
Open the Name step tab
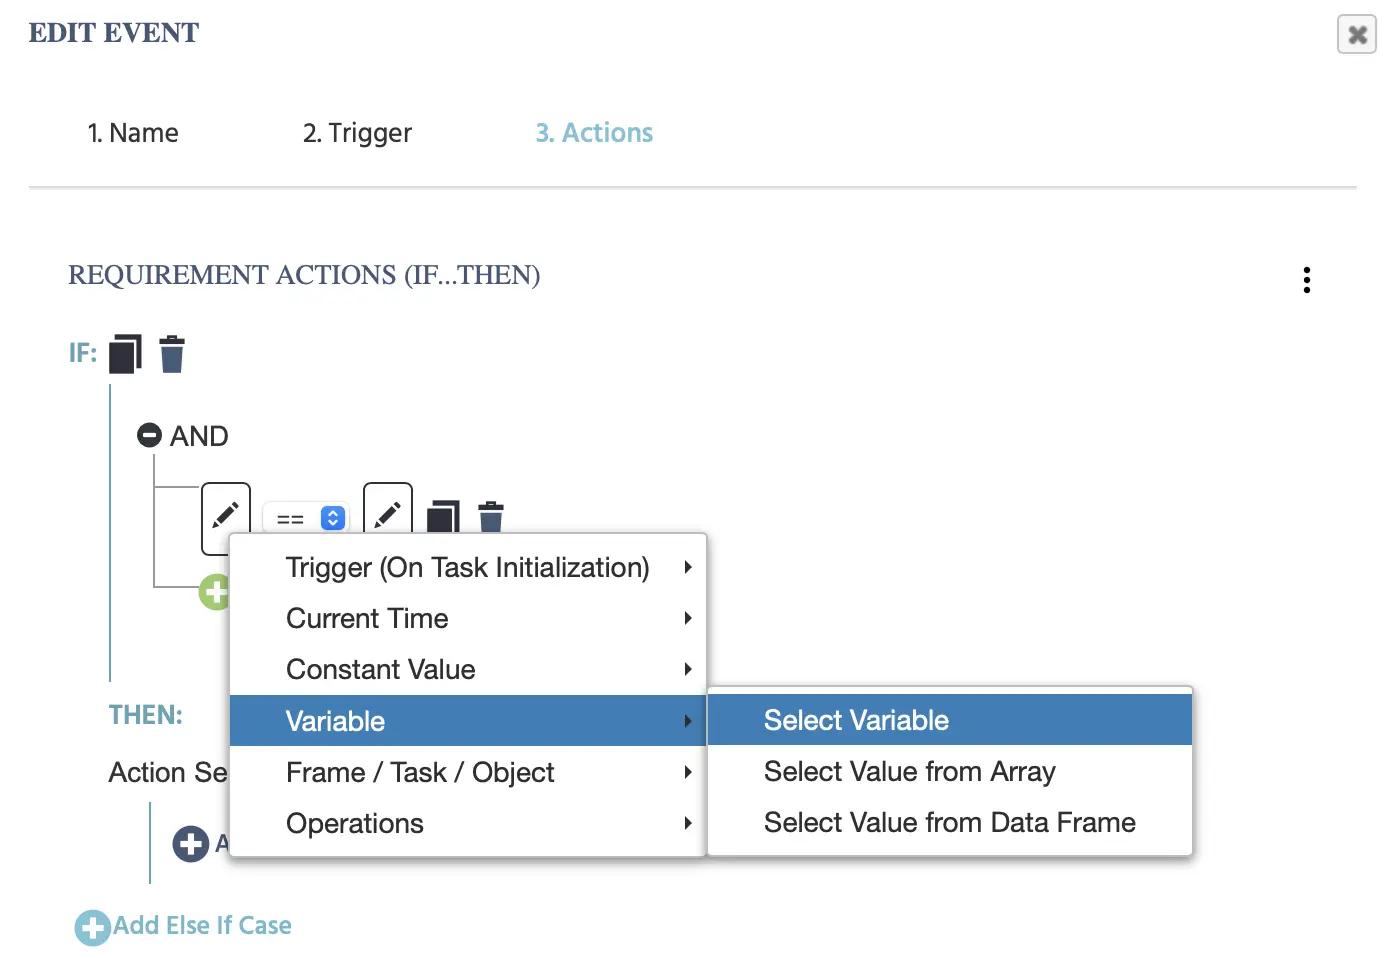click(133, 133)
